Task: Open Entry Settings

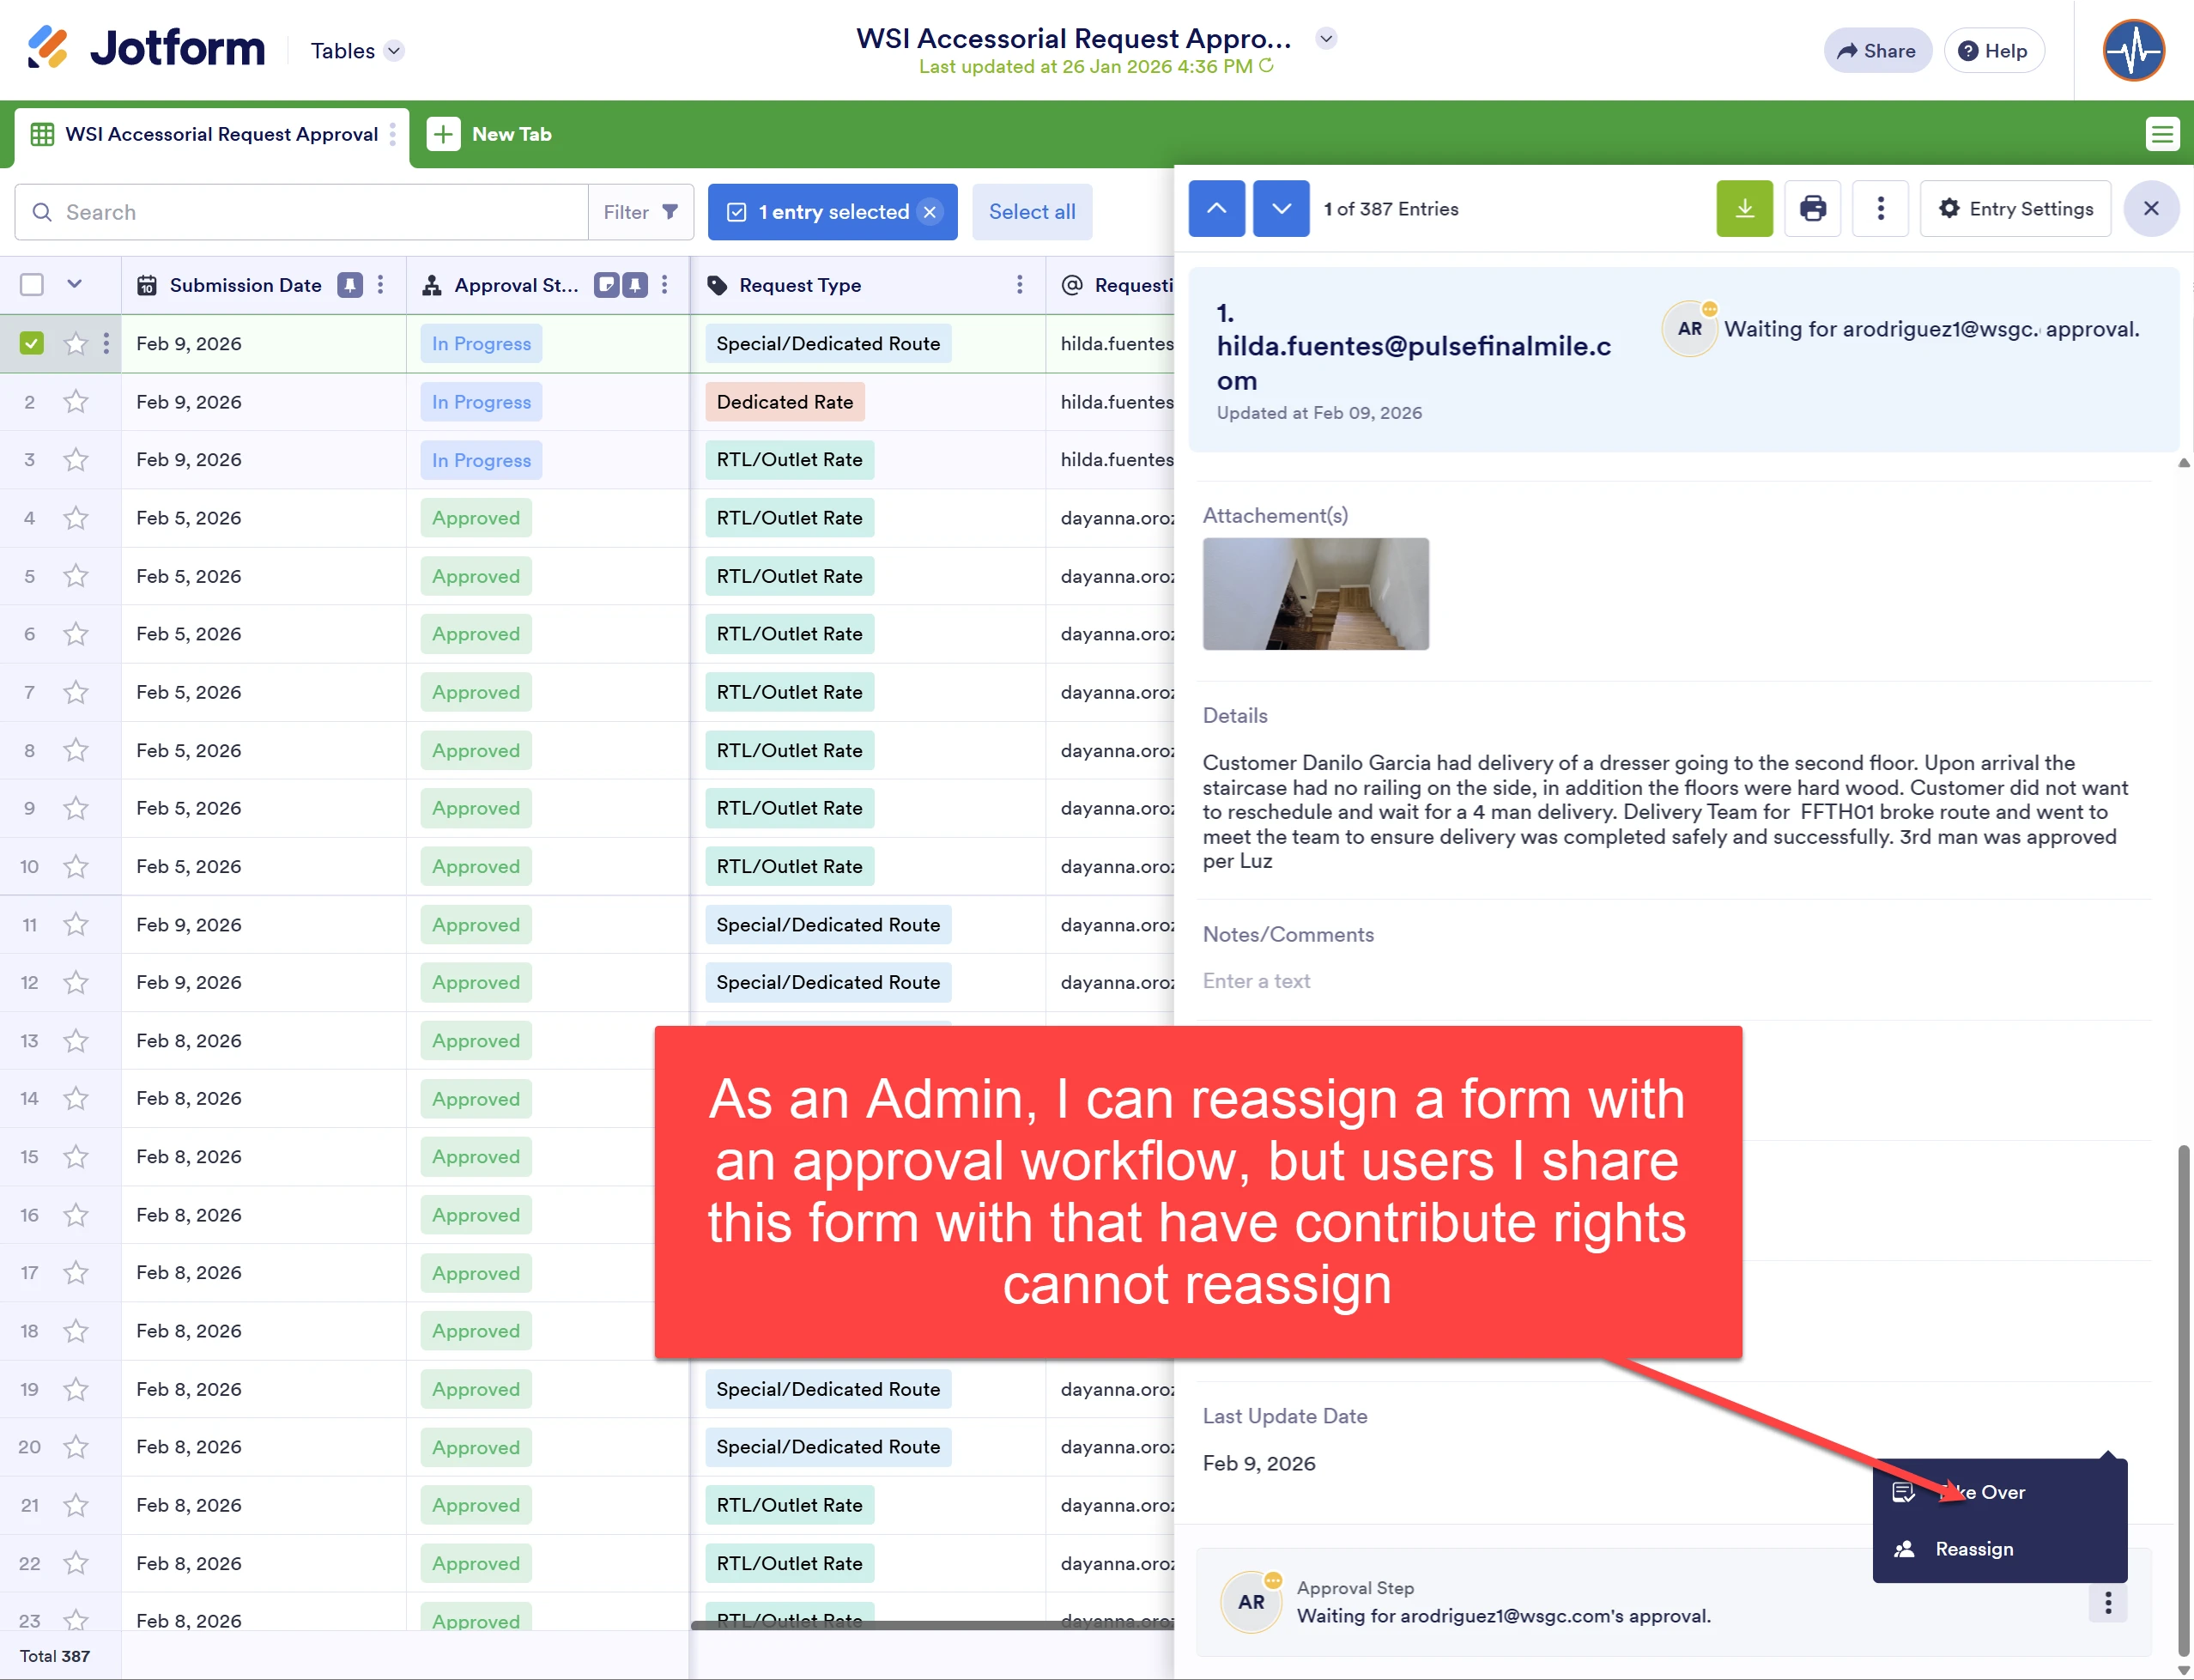Action: click(x=2015, y=208)
